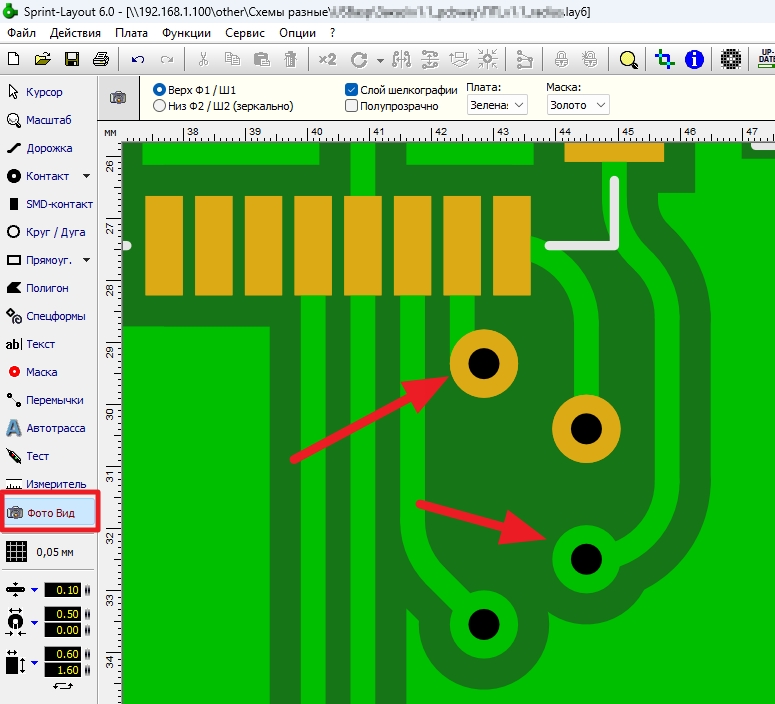Expand the Контакт dropdown arrow
The image size is (775, 704).
86,176
